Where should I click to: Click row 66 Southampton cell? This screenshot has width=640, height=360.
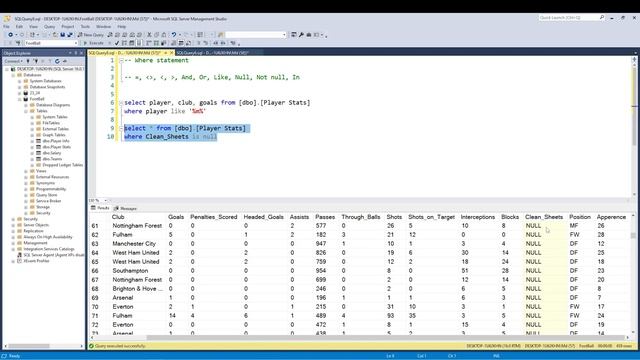[x=130, y=271]
